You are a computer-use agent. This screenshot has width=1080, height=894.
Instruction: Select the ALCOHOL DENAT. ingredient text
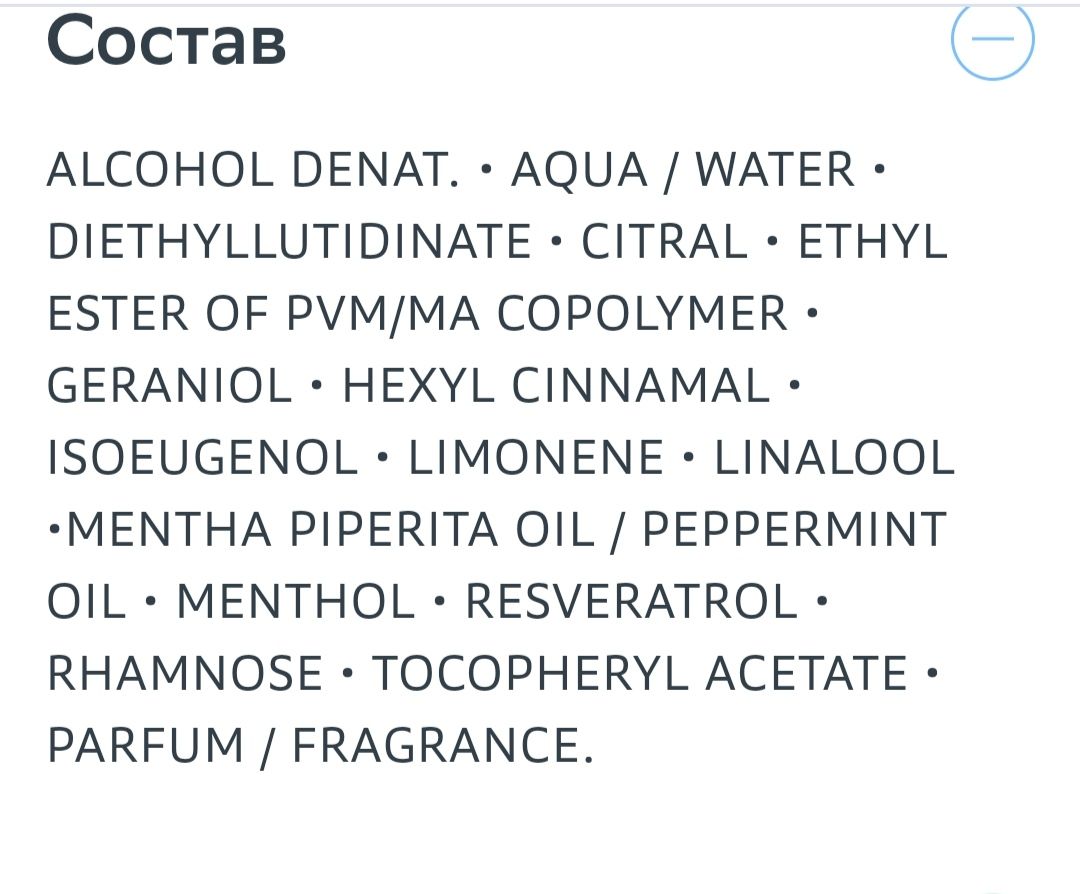pos(253,169)
